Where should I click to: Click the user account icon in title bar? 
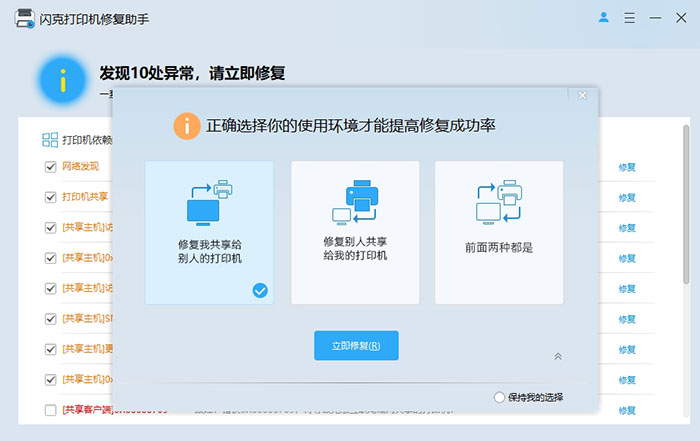603,17
